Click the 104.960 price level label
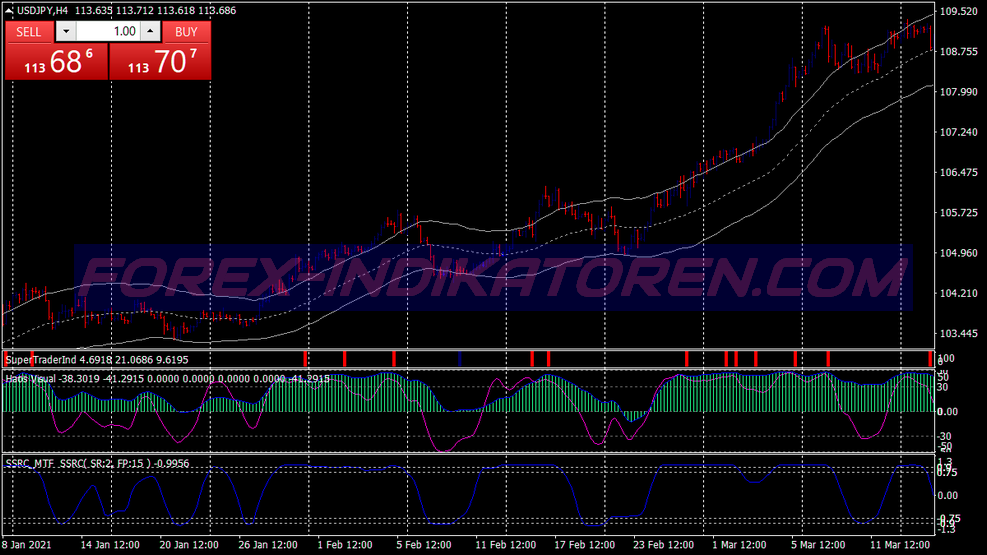Image resolution: width=987 pixels, height=555 pixels. click(x=958, y=253)
